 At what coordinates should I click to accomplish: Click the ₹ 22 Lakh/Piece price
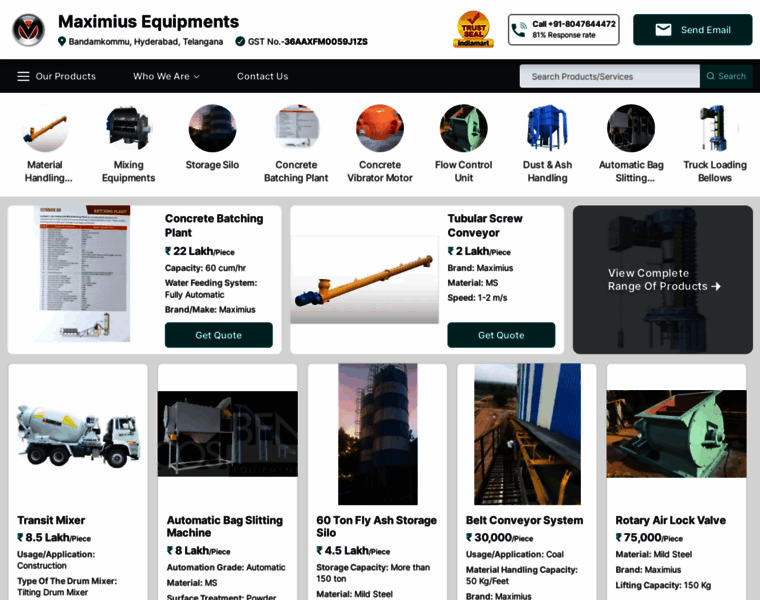click(x=200, y=251)
